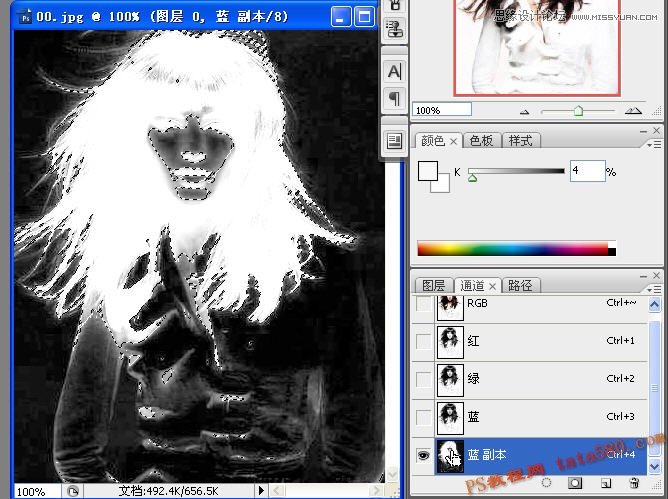Viewport: 668px width, 499px height.
Task: Pick a color from the spectrum ramp
Action: (513, 249)
